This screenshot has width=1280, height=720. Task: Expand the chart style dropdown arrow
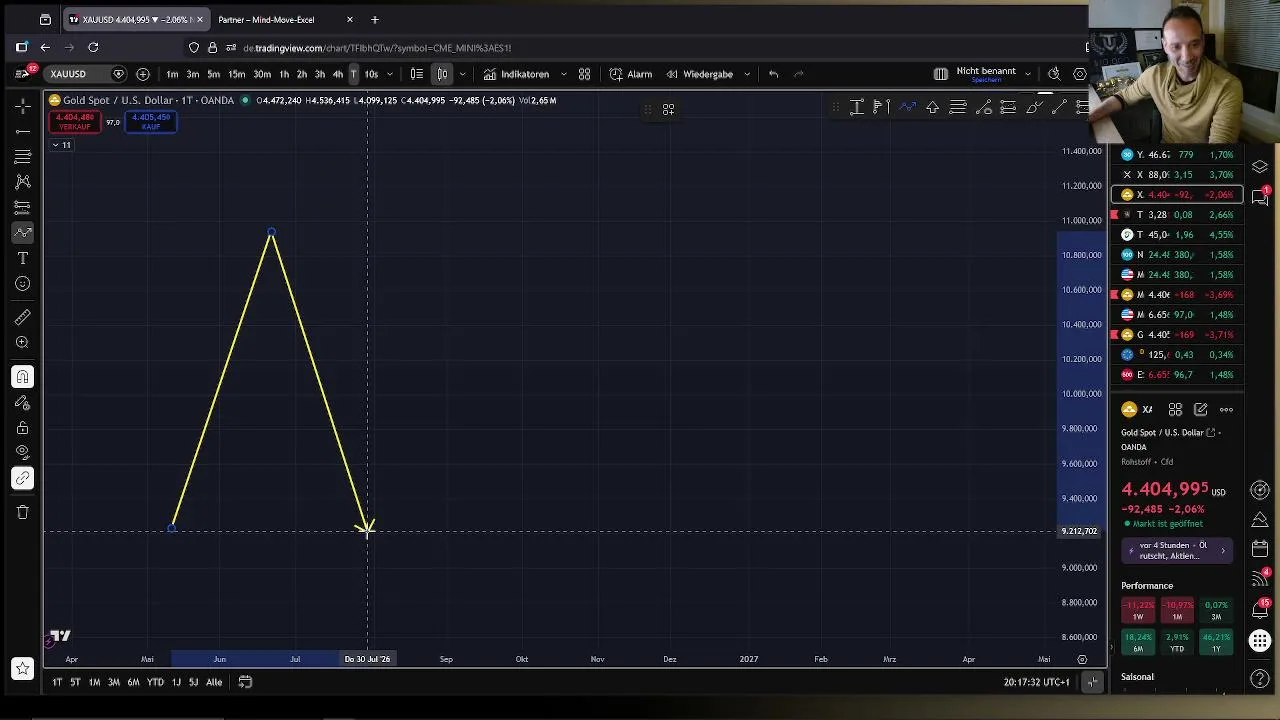coord(462,74)
